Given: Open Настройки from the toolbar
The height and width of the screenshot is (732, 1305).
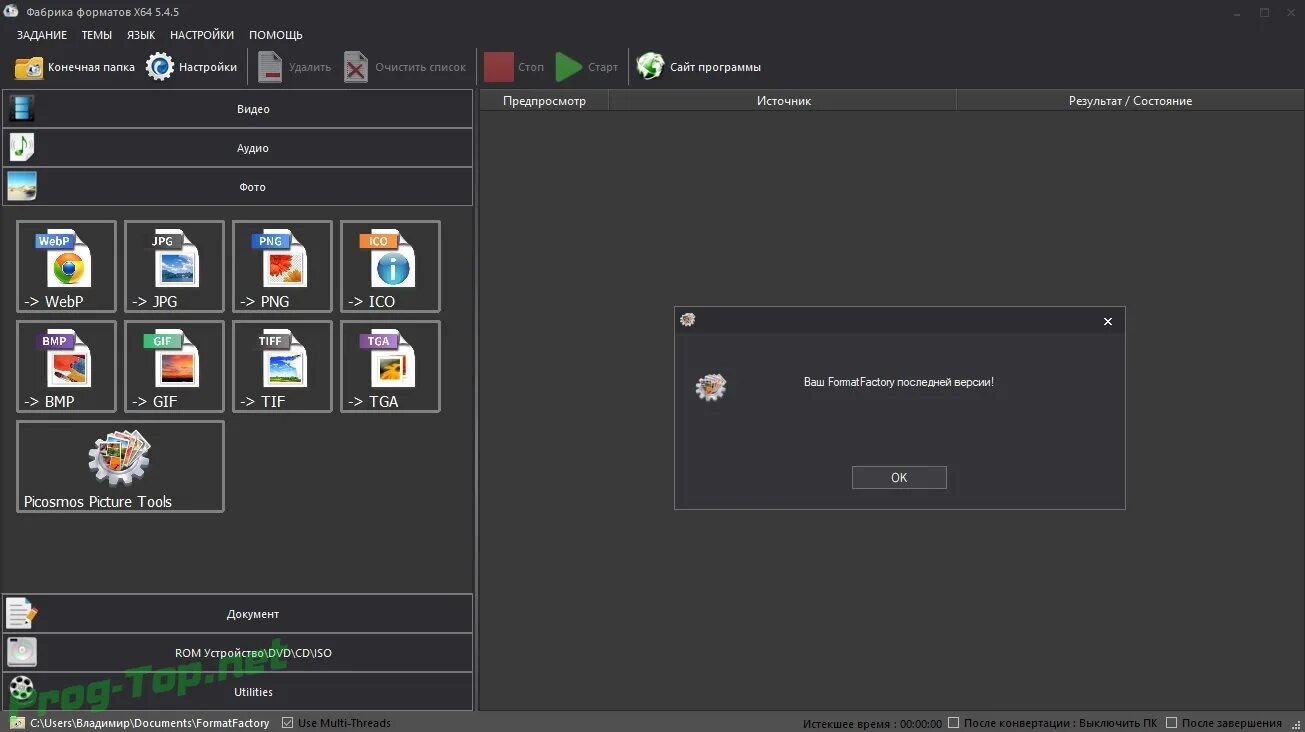Looking at the screenshot, I should click(192, 67).
